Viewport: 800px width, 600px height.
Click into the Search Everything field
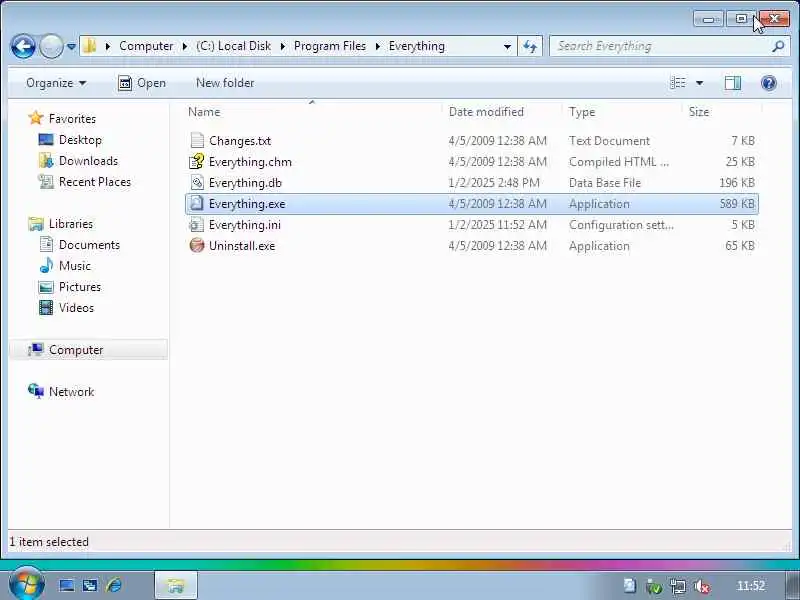661,46
